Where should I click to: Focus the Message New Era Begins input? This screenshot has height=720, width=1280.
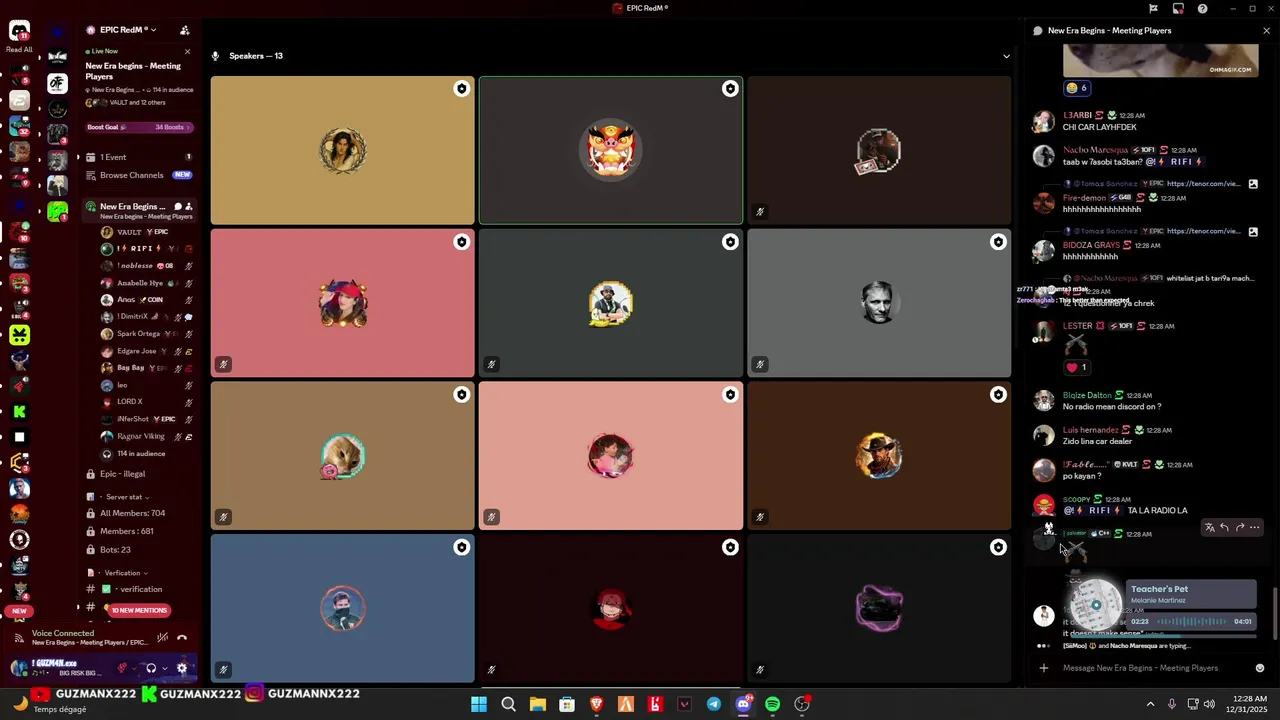pyautogui.click(x=1152, y=668)
